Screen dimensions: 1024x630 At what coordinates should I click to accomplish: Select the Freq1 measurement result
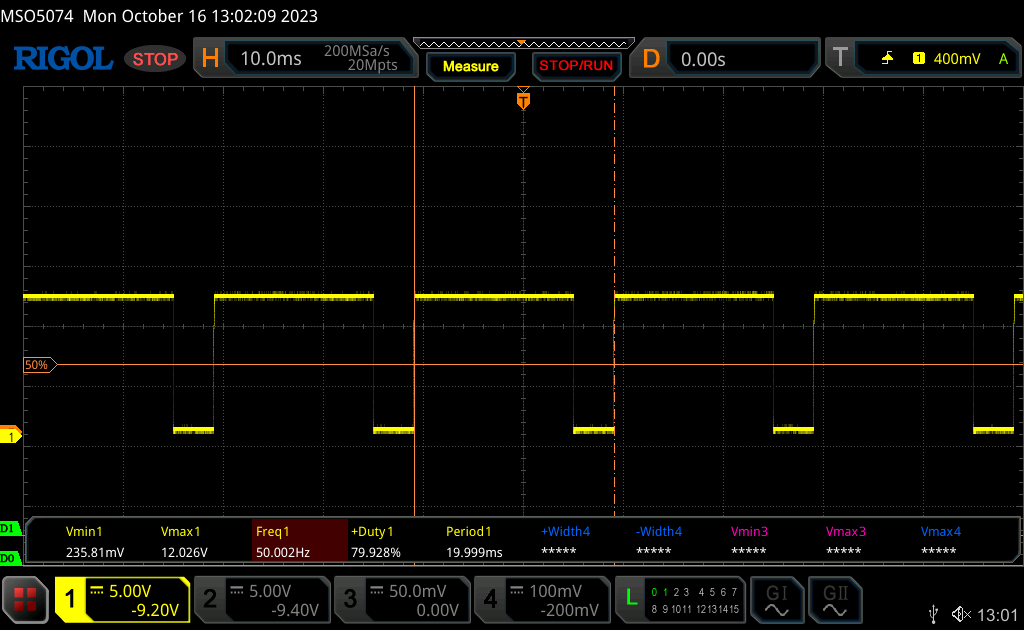(297, 541)
